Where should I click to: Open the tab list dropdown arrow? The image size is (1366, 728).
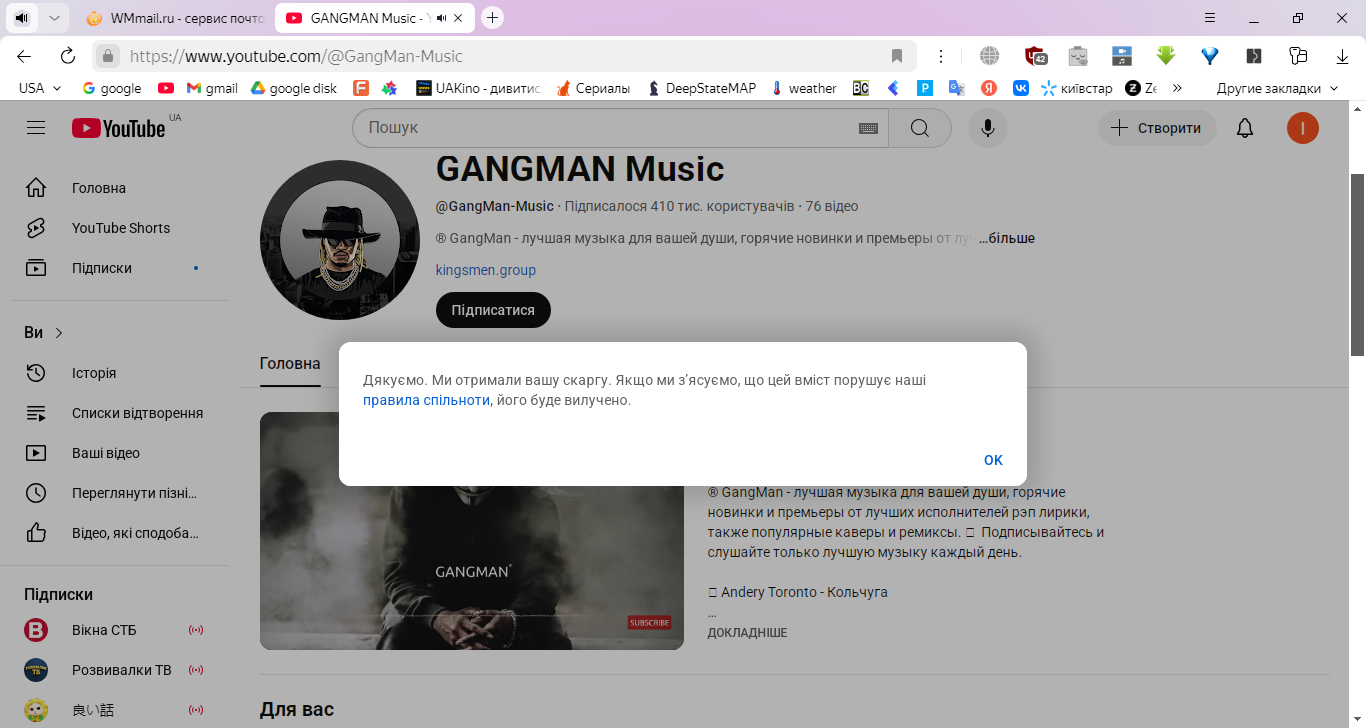tap(54, 18)
